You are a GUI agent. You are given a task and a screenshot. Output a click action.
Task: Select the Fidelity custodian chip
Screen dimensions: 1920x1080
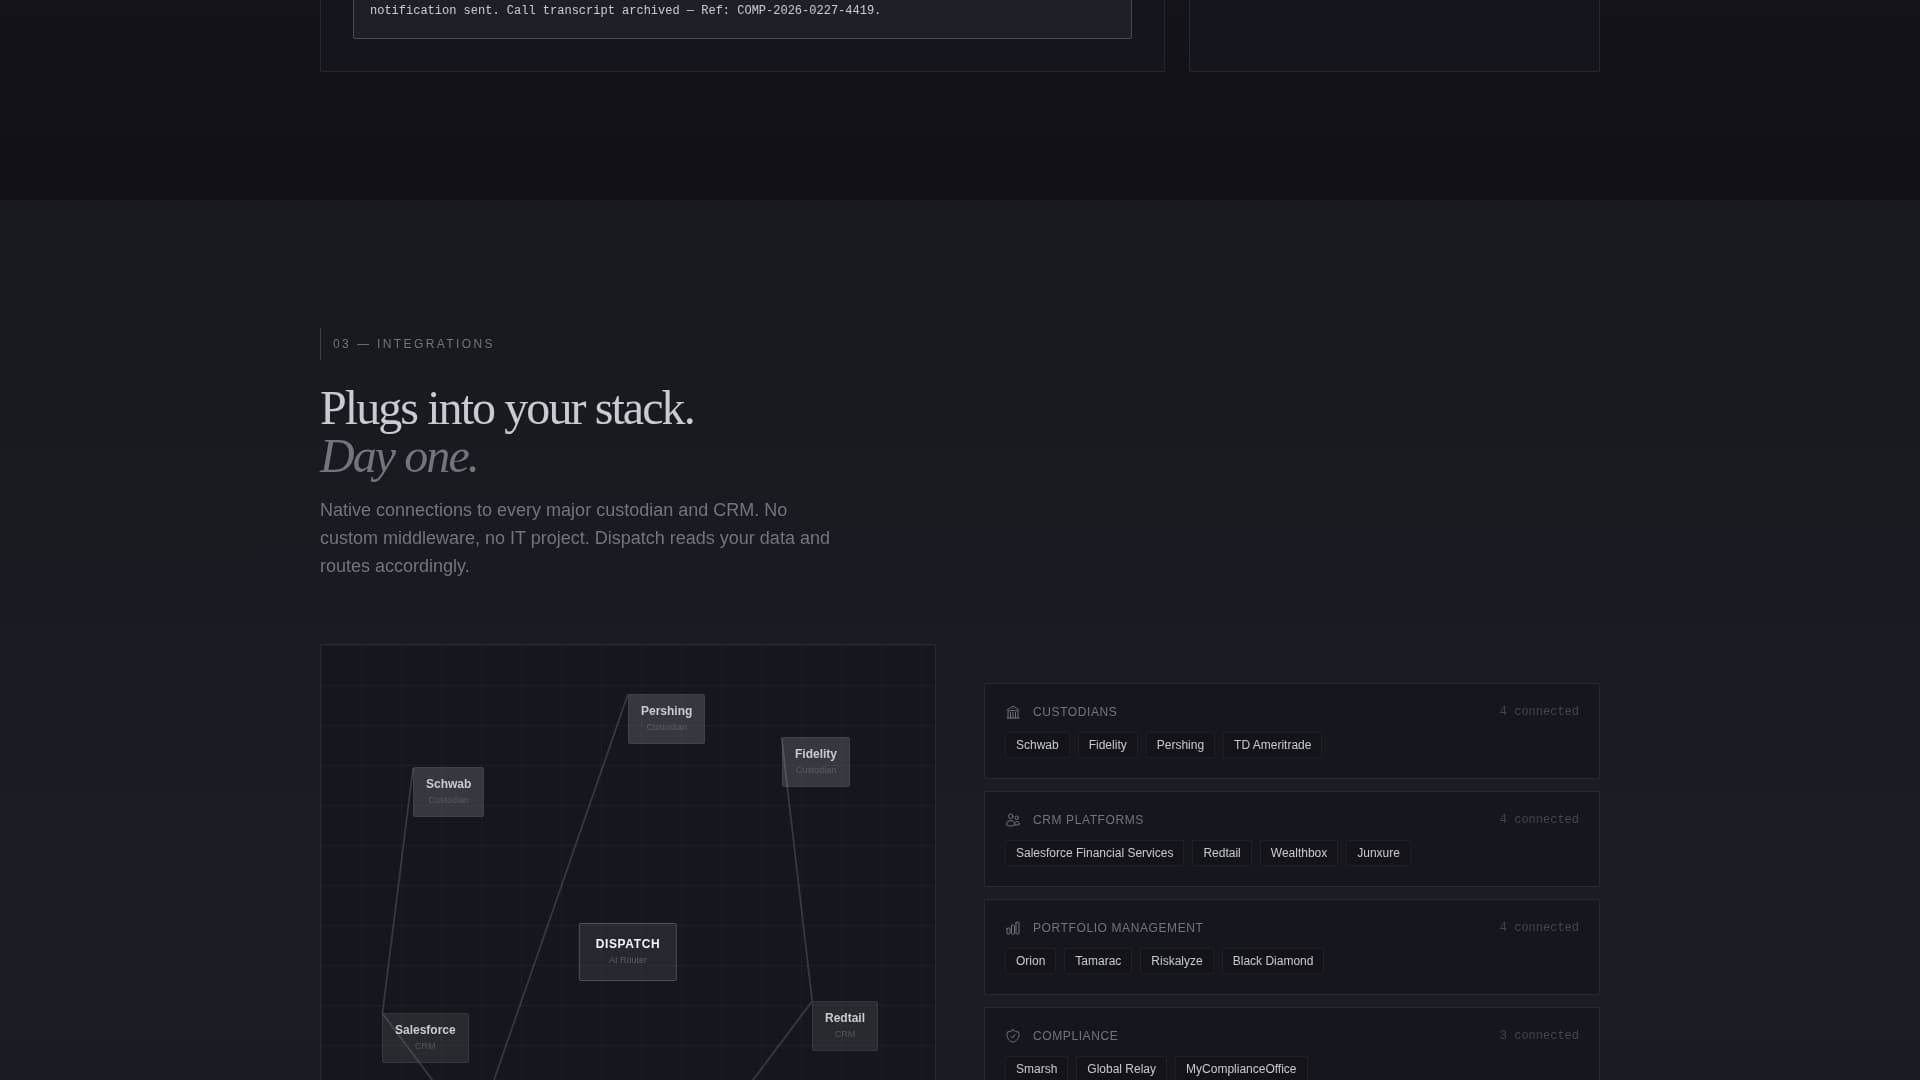pos(1107,745)
